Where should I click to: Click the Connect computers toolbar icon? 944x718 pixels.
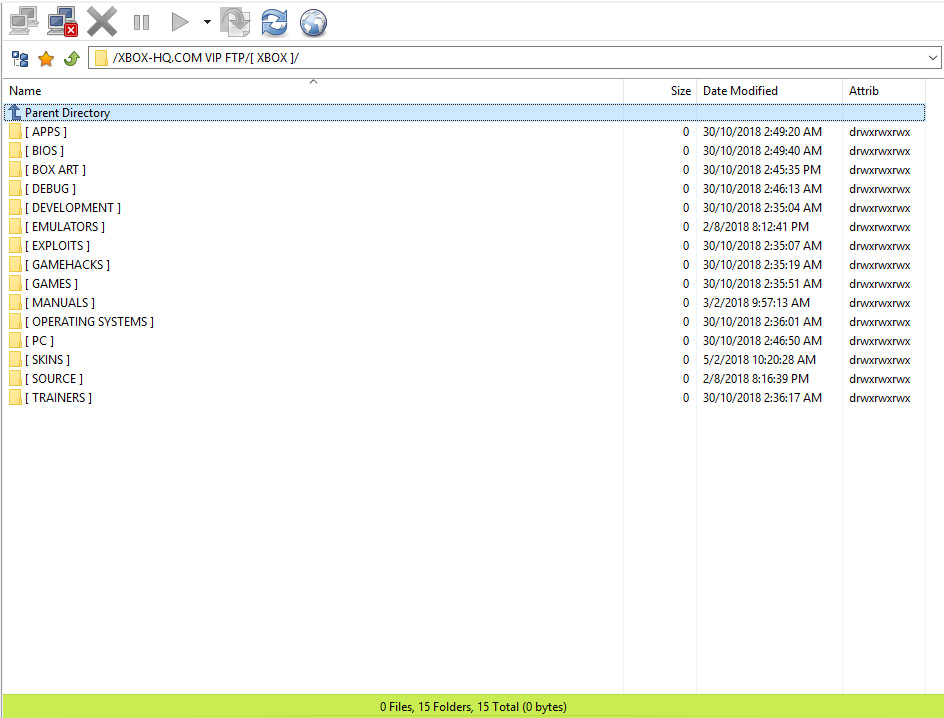pos(24,21)
